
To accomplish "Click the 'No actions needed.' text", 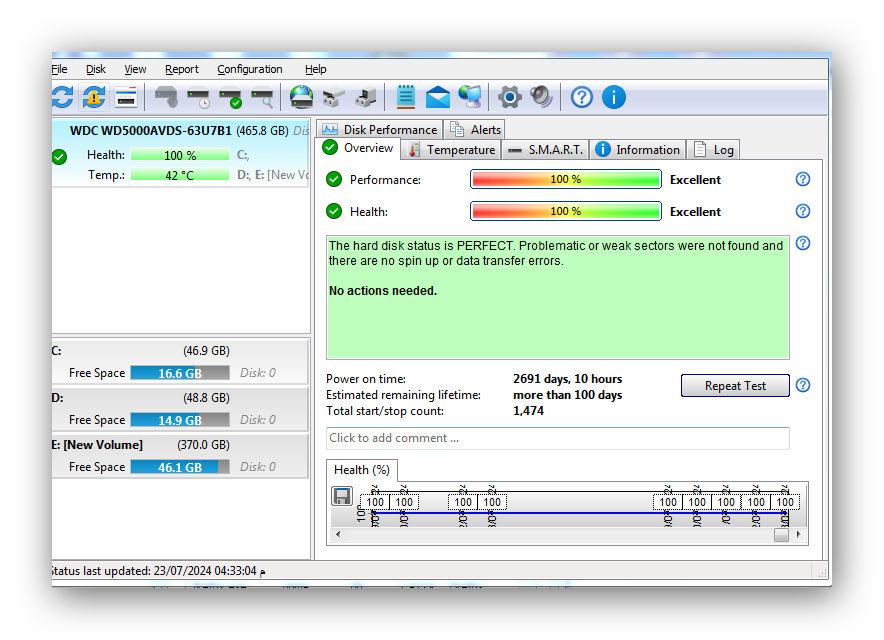I will pos(383,291).
